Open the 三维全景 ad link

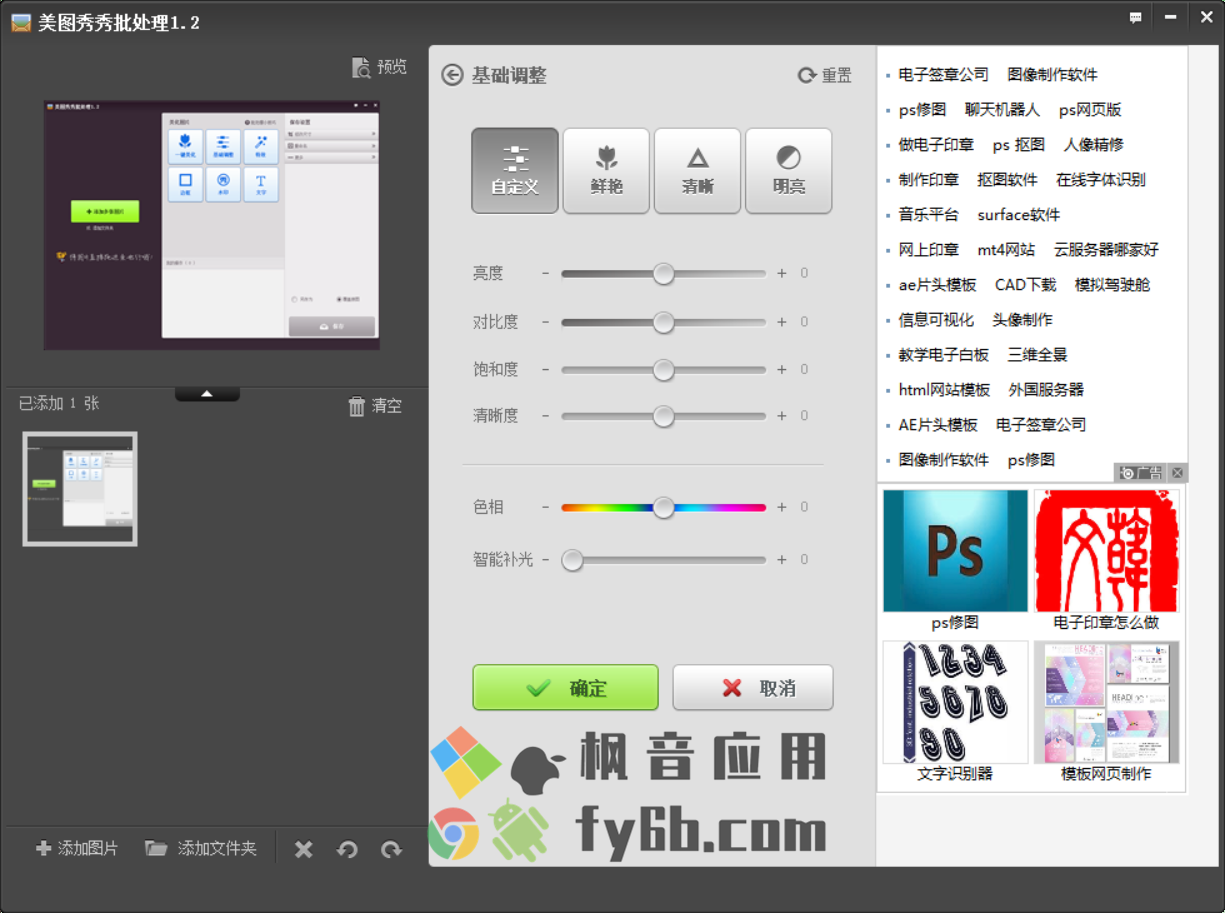pyautogui.click(x=1037, y=355)
